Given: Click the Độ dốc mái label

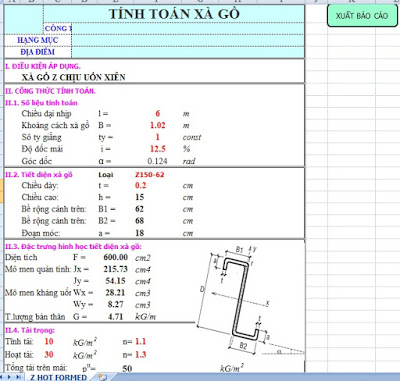Looking at the screenshot, I should (x=42, y=149).
